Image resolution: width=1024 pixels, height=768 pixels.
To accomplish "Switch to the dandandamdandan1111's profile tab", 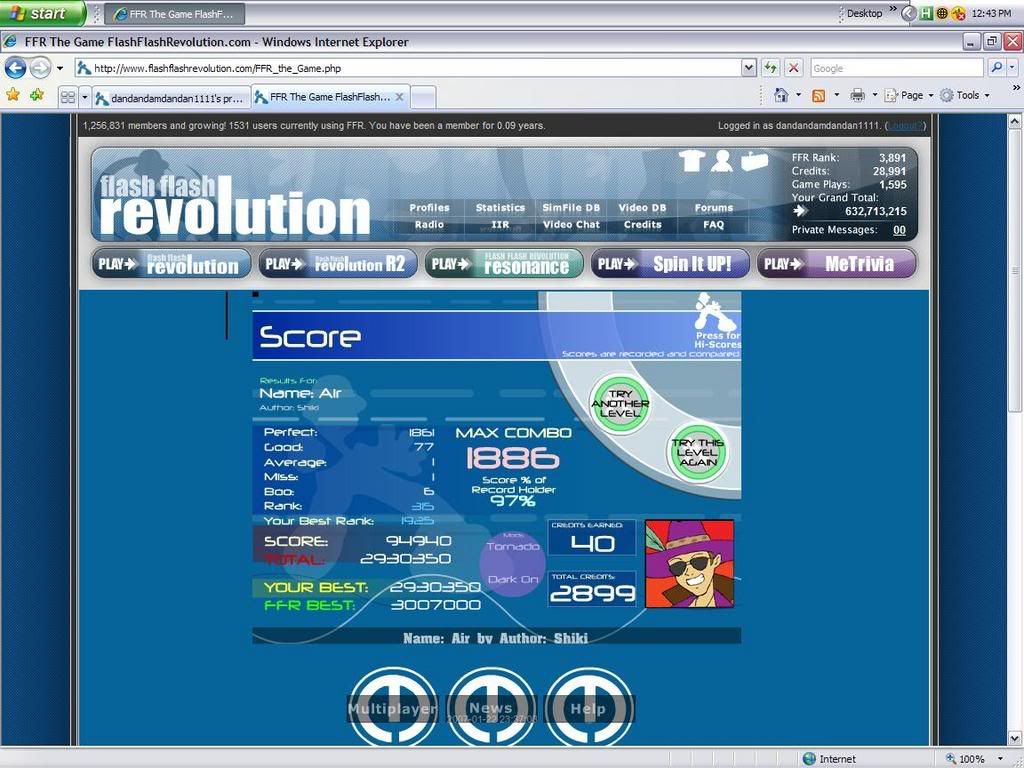I will pyautogui.click(x=169, y=97).
